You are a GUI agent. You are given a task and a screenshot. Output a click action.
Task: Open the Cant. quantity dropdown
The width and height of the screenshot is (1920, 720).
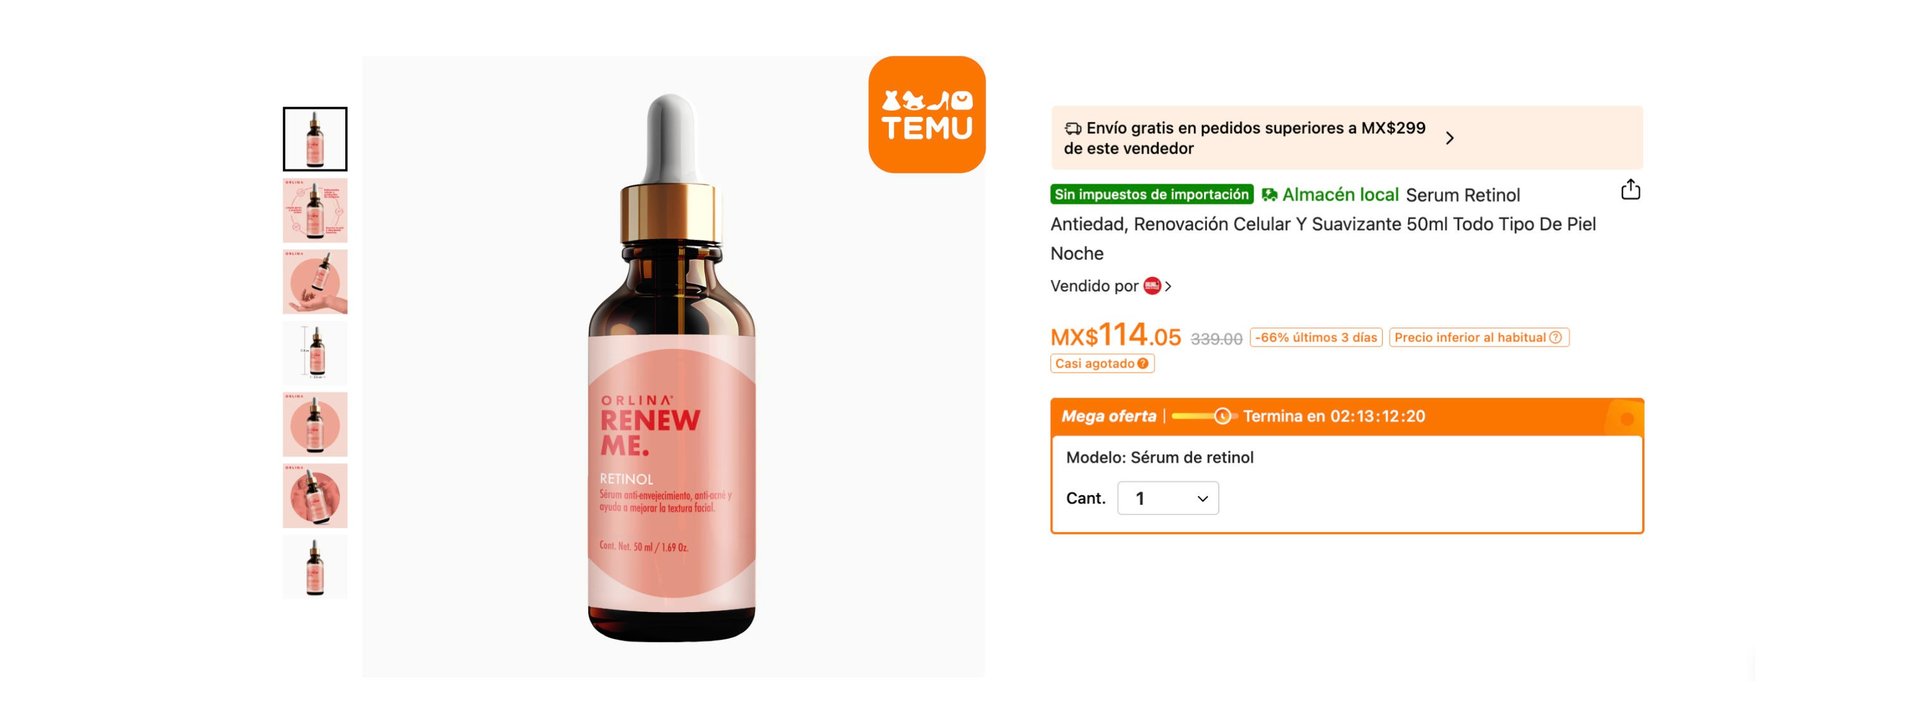[1168, 498]
